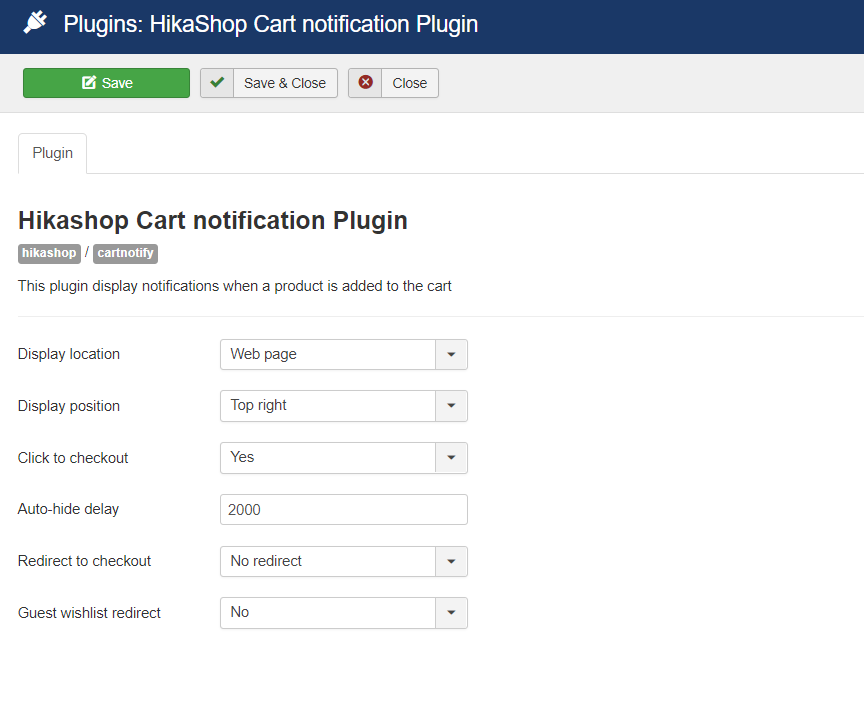The height and width of the screenshot is (721, 864).
Task: Click the Display location label
Action: (x=69, y=354)
